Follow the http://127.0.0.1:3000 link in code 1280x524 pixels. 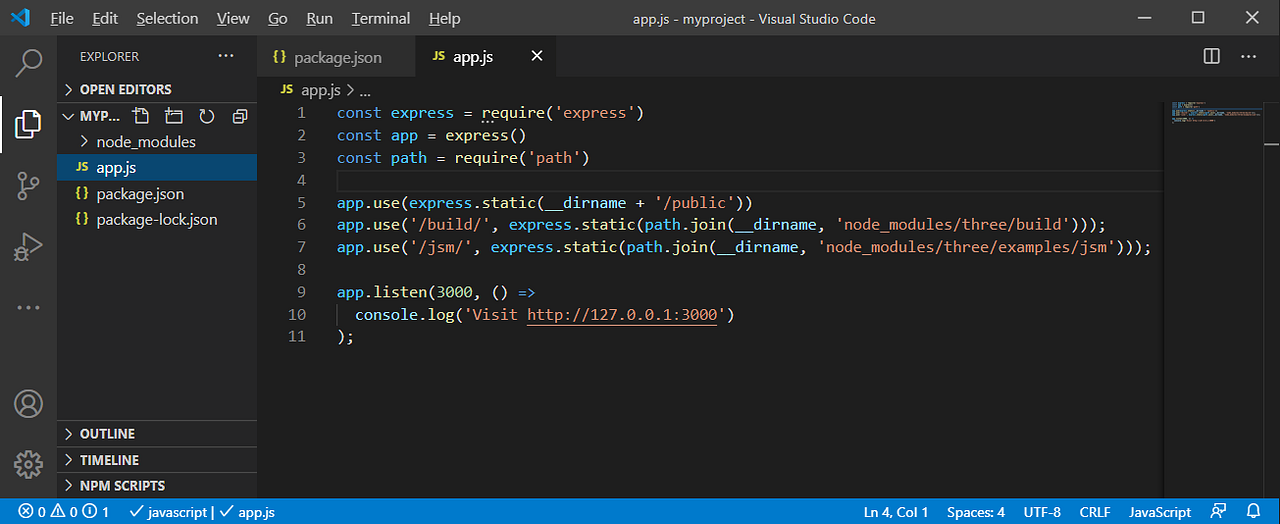coord(622,315)
